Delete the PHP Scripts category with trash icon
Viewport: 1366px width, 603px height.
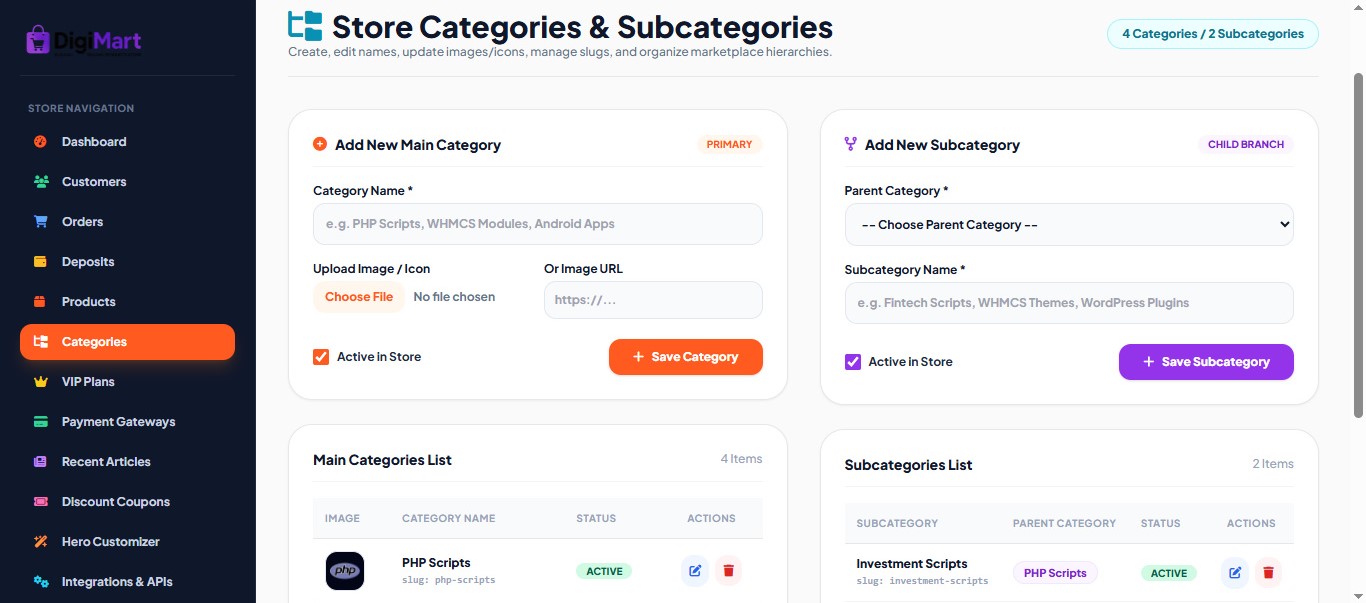[x=728, y=571]
